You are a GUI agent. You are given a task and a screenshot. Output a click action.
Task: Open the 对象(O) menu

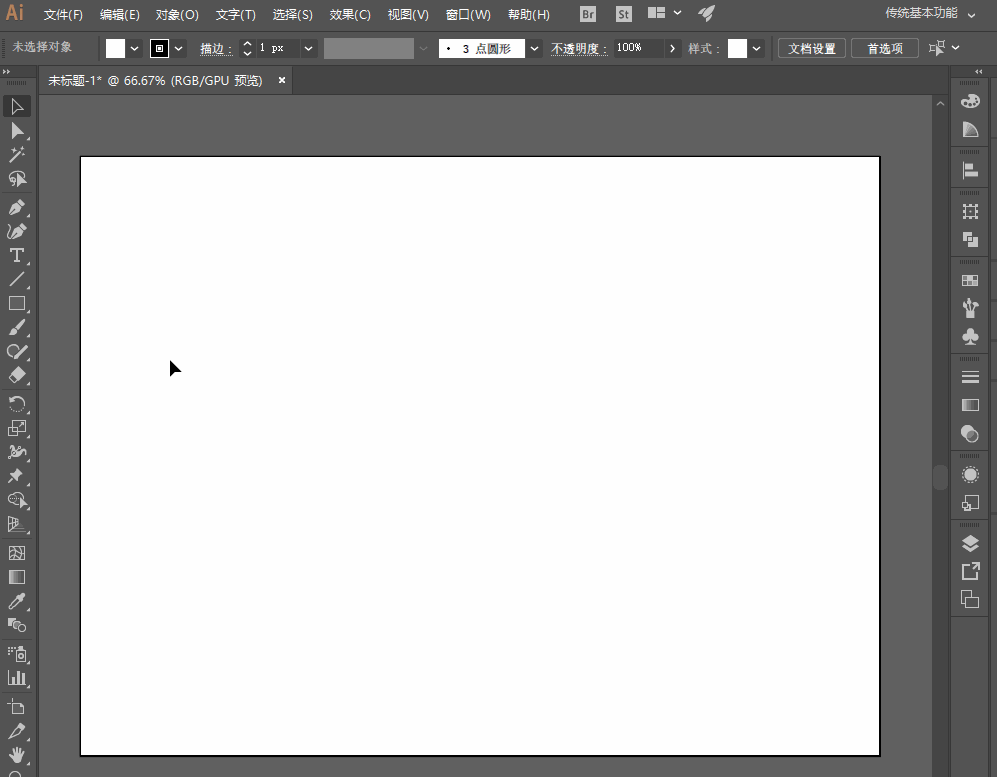click(x=177, y=15)
